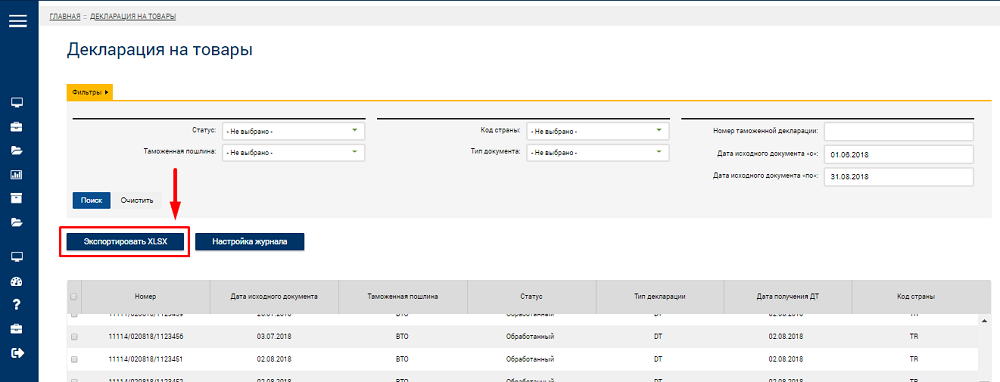The image size is (1000, 382).
Task: Tick the select-all checkbox in the table header
Action: 73,297
